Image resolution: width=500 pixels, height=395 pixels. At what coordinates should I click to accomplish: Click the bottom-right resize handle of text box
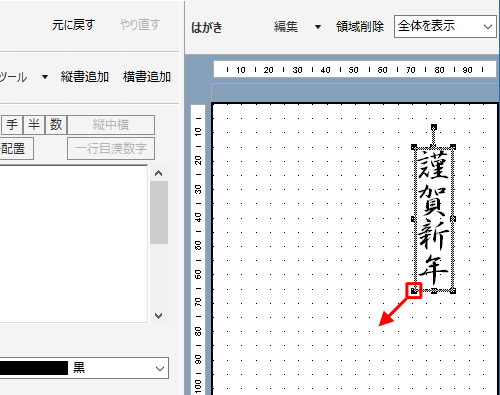(x=453, y=291)
